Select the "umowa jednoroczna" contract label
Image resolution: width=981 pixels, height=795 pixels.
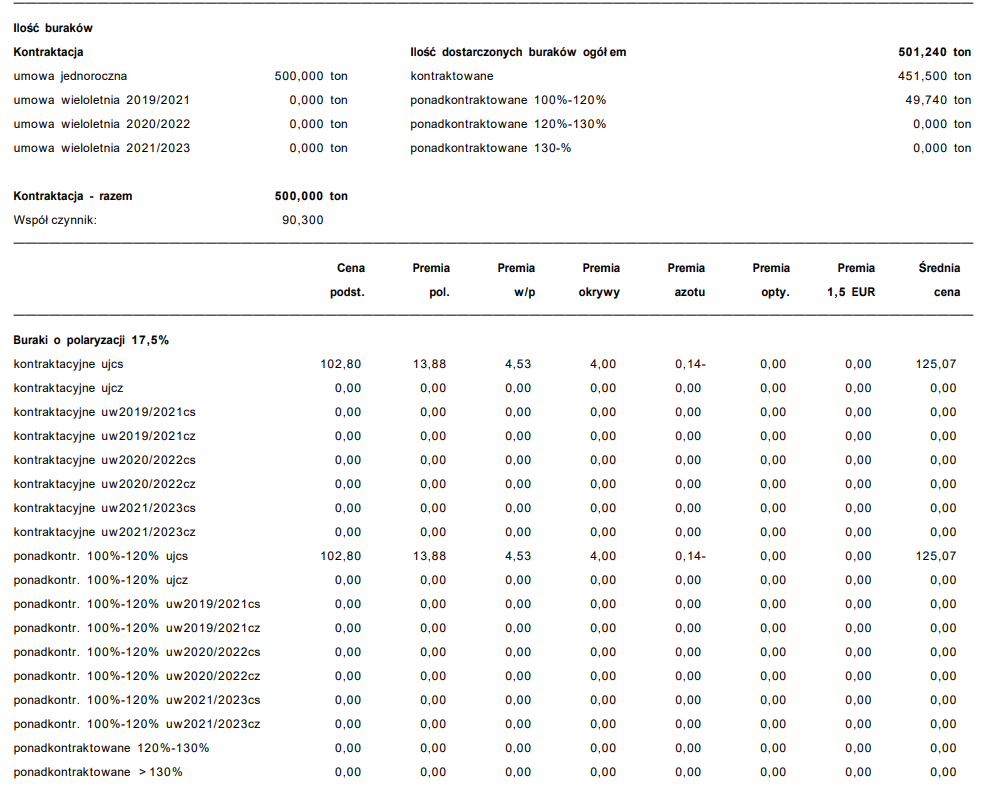tap(70, 76)
